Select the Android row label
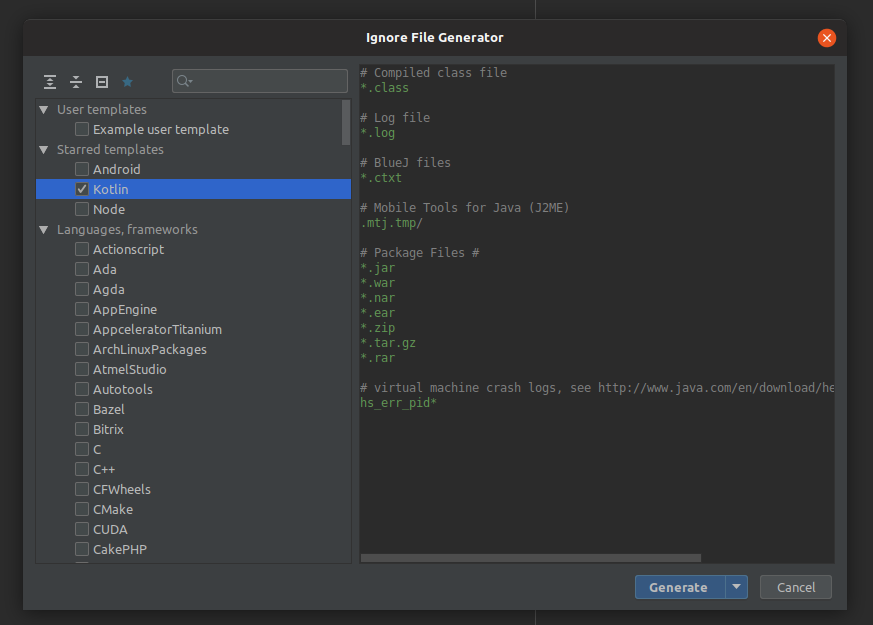Viewport: 873px width, 625px height. click(116, 169)
